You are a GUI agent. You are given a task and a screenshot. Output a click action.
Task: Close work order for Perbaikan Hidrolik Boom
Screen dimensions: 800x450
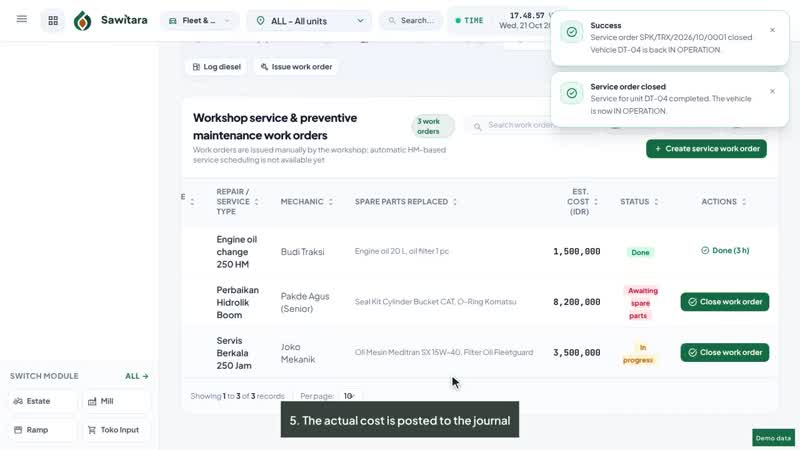[724, 302]
